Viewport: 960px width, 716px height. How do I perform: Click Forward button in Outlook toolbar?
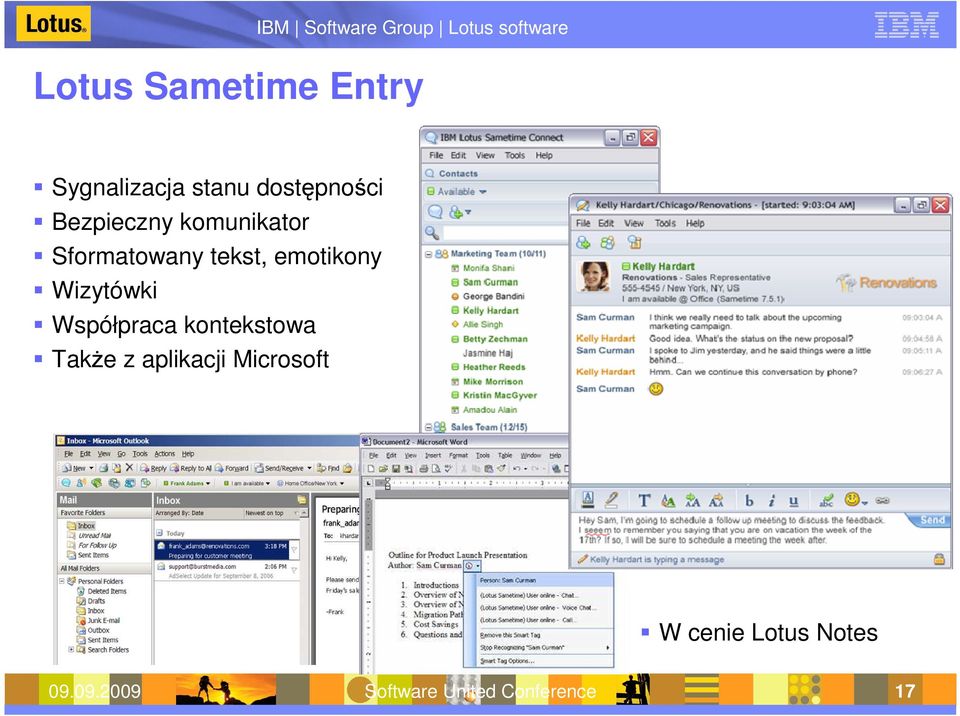231,468
